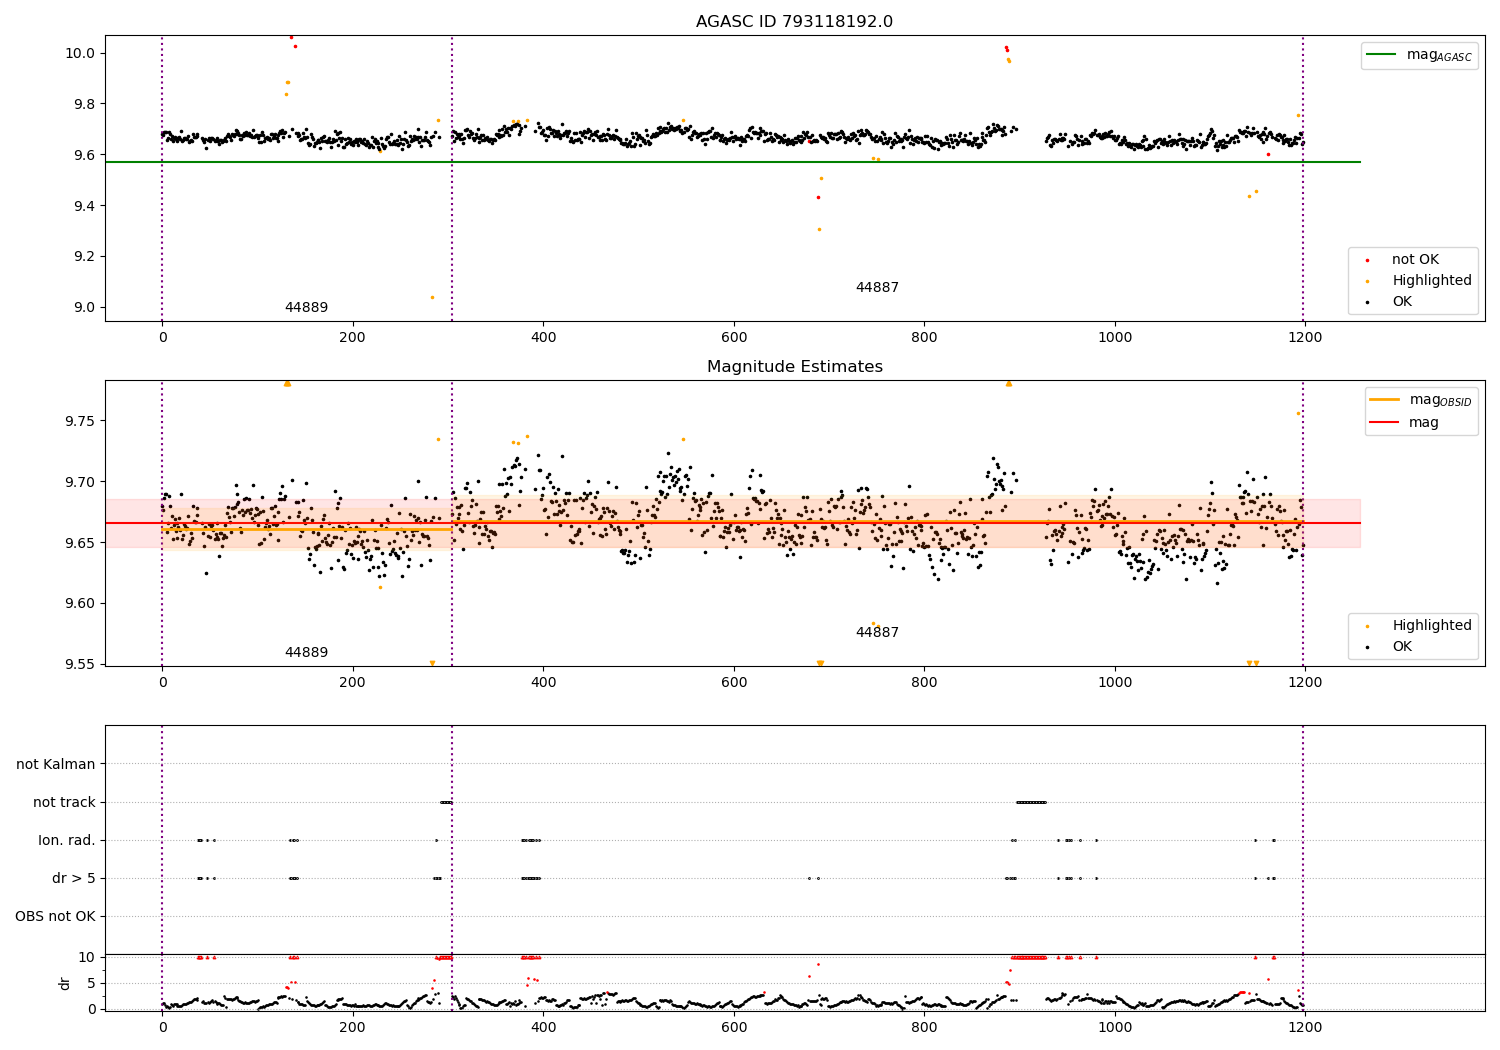Click the '5' tick label on the dr axis
1500x1050 pixels.
(92, 983)
